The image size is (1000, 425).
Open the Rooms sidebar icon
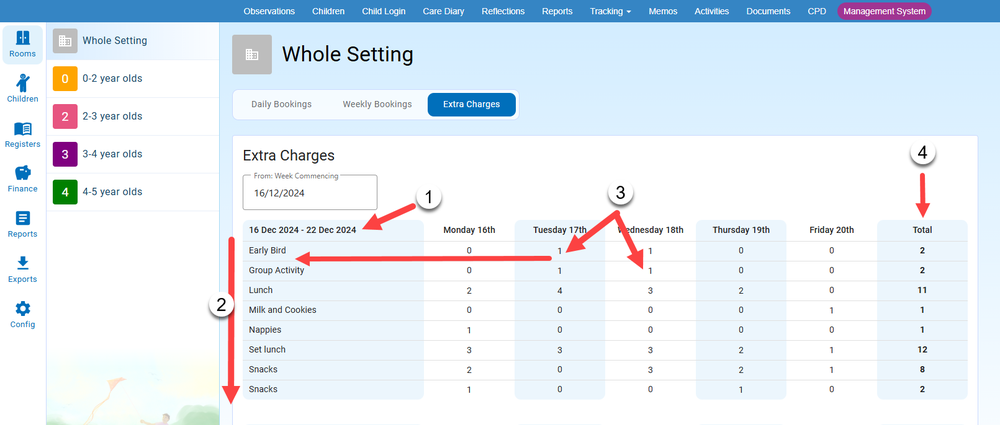pos(23,38)
